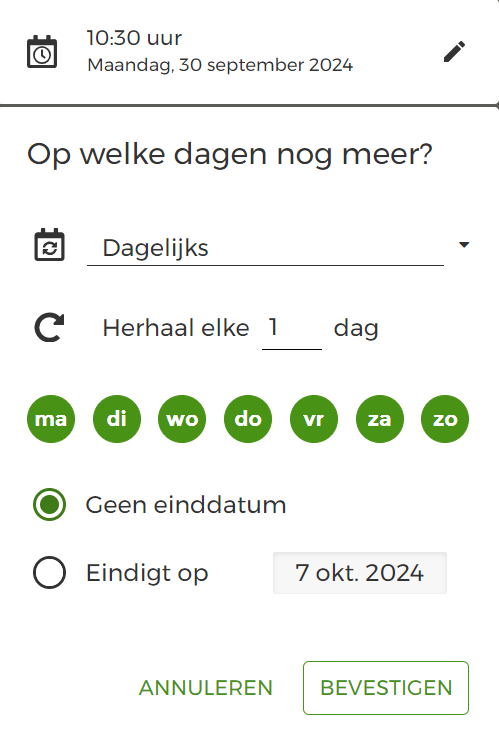Toggle the 'ma' Monday day circle
The image size is (499, 756).
(51, 419)
